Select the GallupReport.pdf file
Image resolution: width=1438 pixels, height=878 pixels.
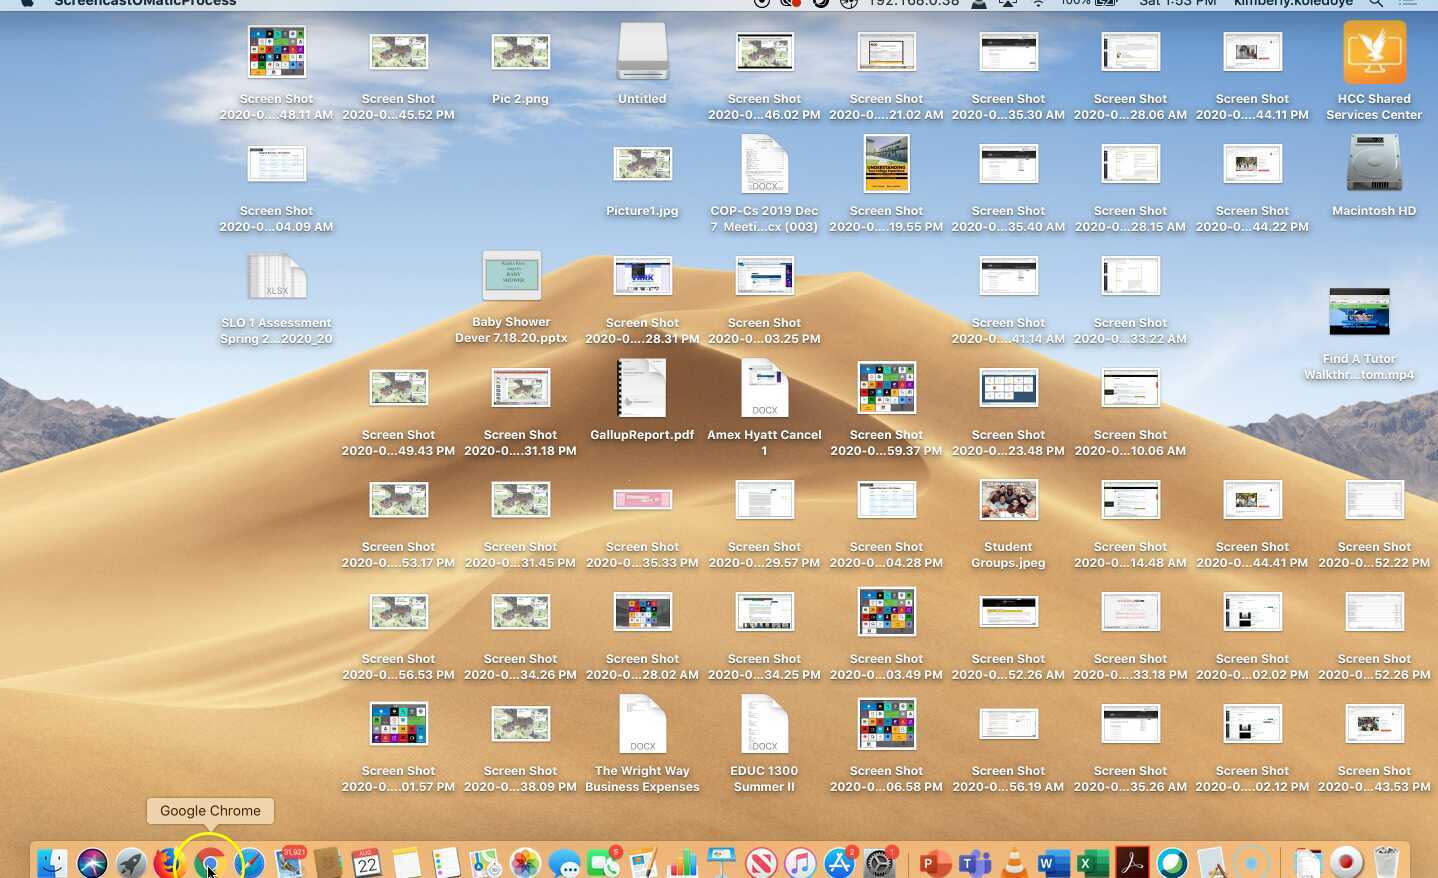[x=642, y=389]
